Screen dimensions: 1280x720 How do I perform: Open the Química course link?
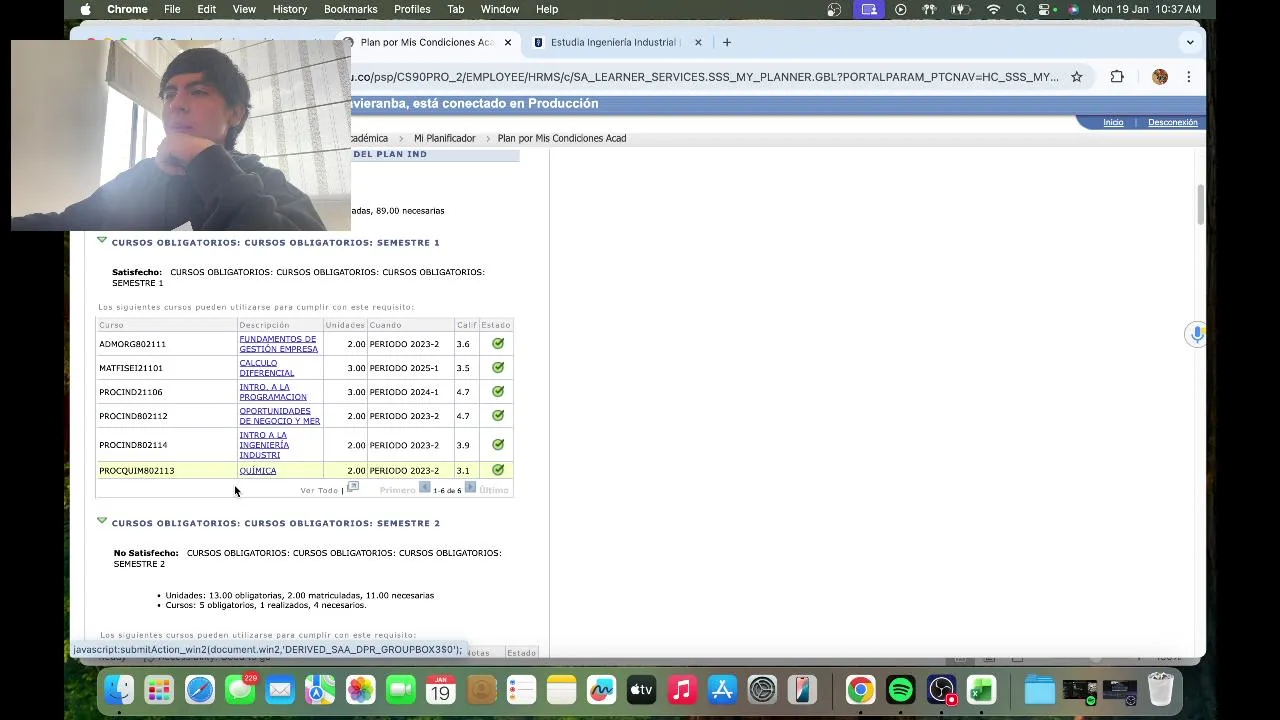(258, 471)
